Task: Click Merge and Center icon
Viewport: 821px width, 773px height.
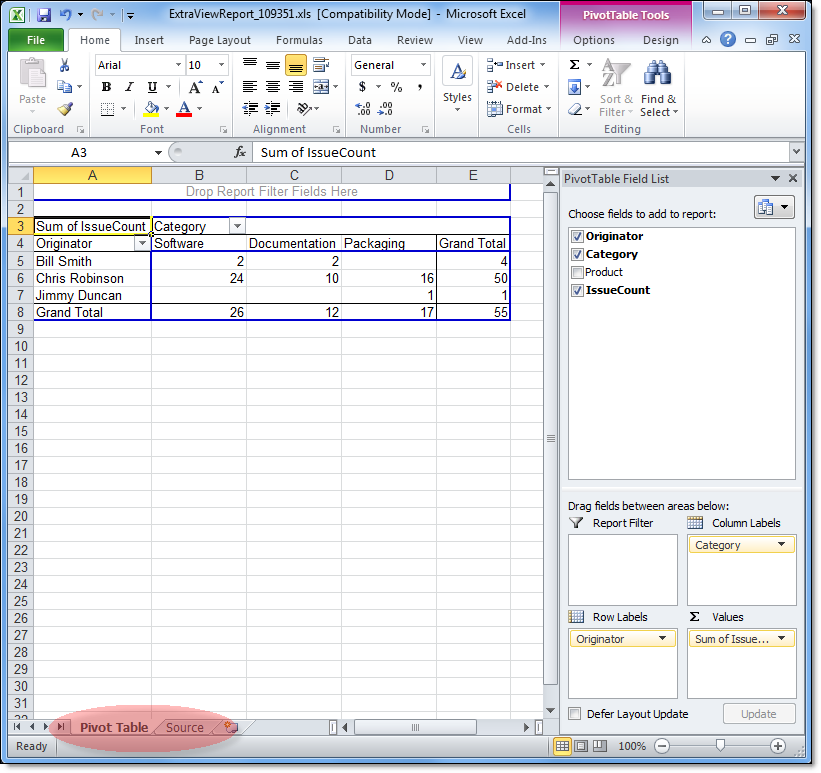Action: 321,87
